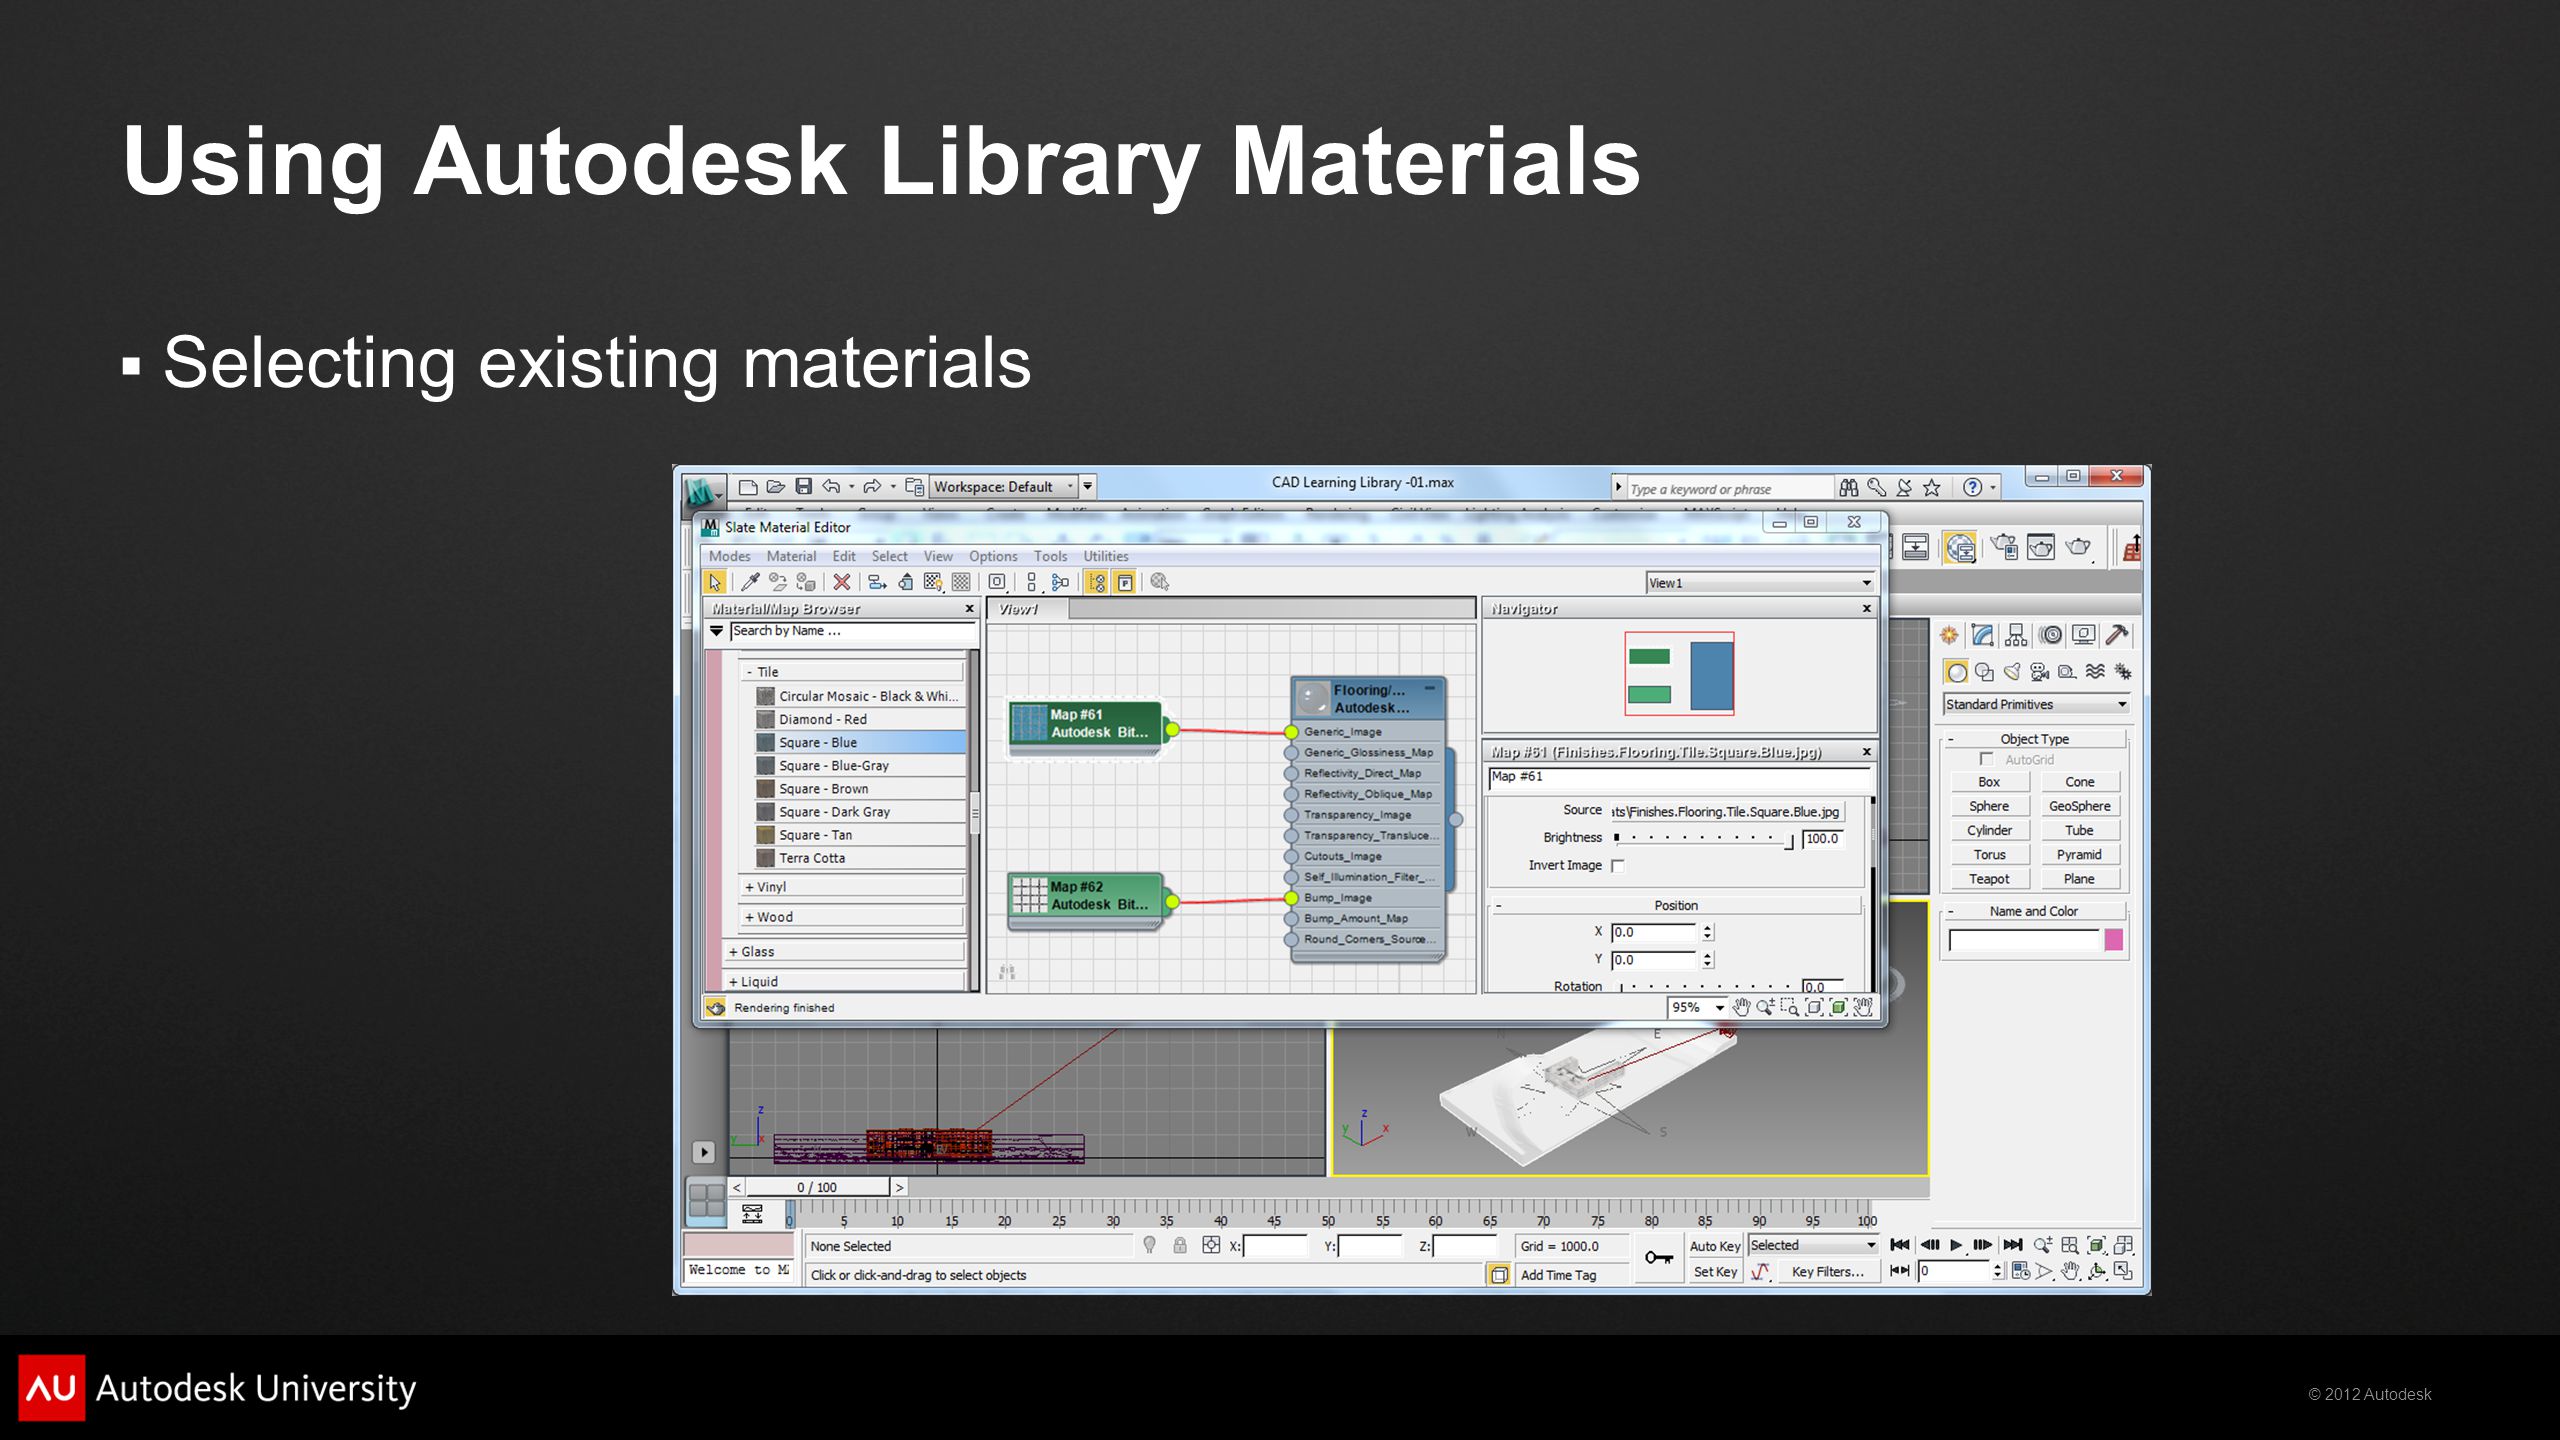This screenshot has width=2560, height=1440.
Task: Select Square - Tan material row
Action: click(860, 835)
